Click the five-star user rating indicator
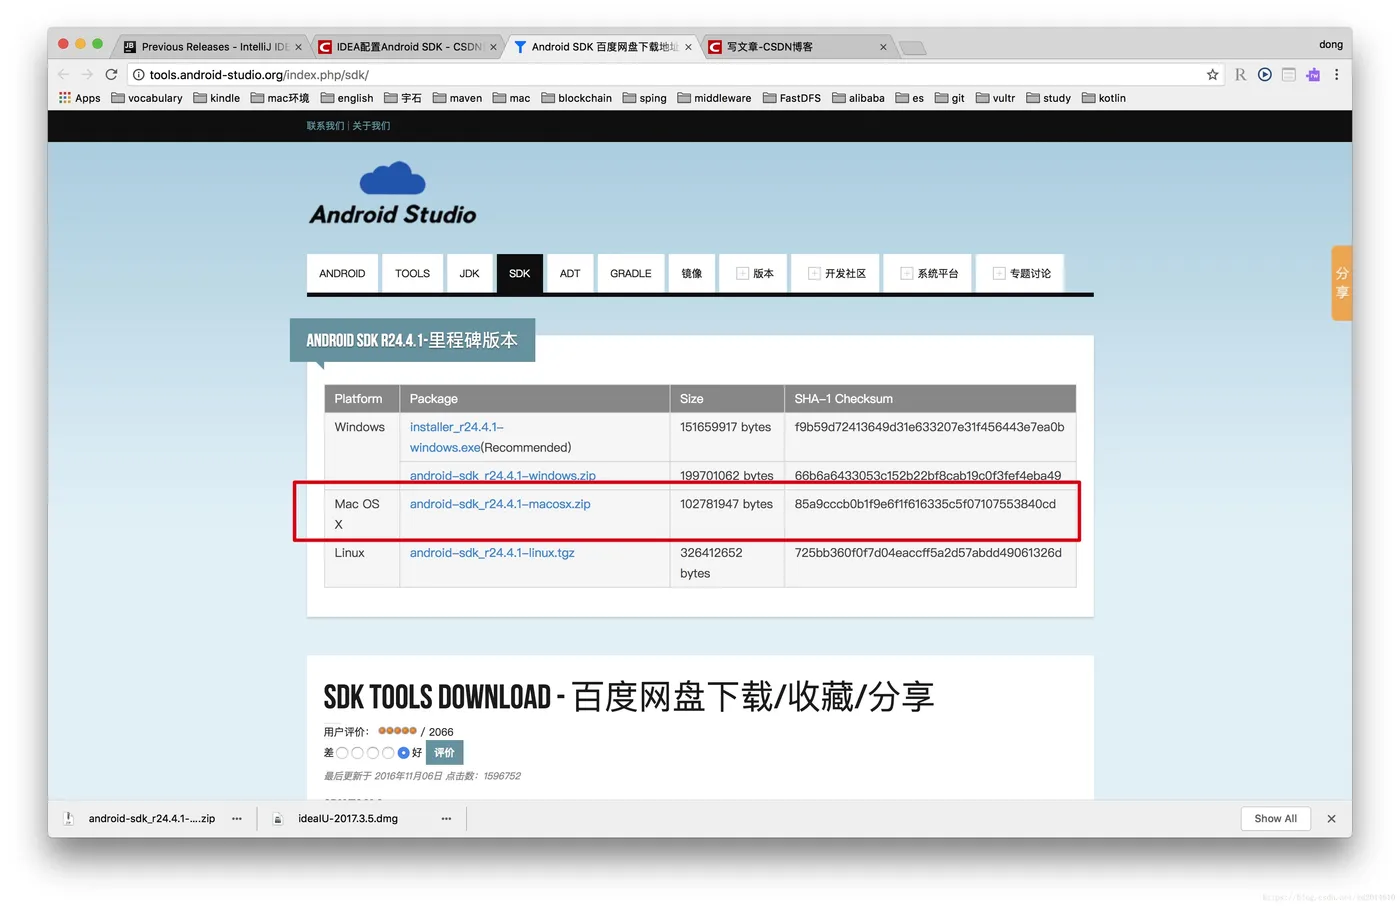 [x=397, y=731]
